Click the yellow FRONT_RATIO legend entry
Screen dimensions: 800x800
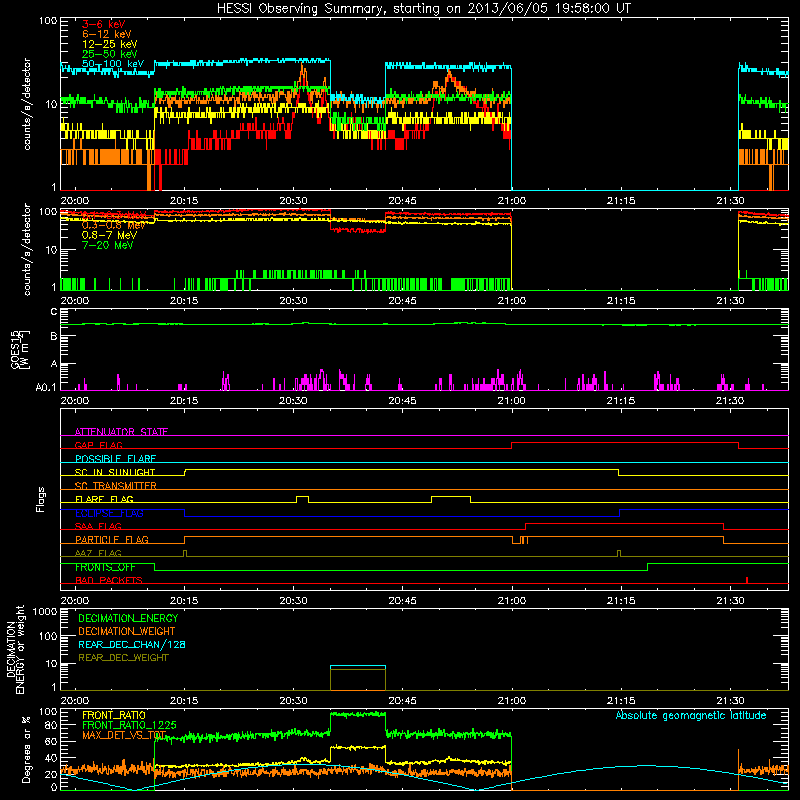coord(114,715)
